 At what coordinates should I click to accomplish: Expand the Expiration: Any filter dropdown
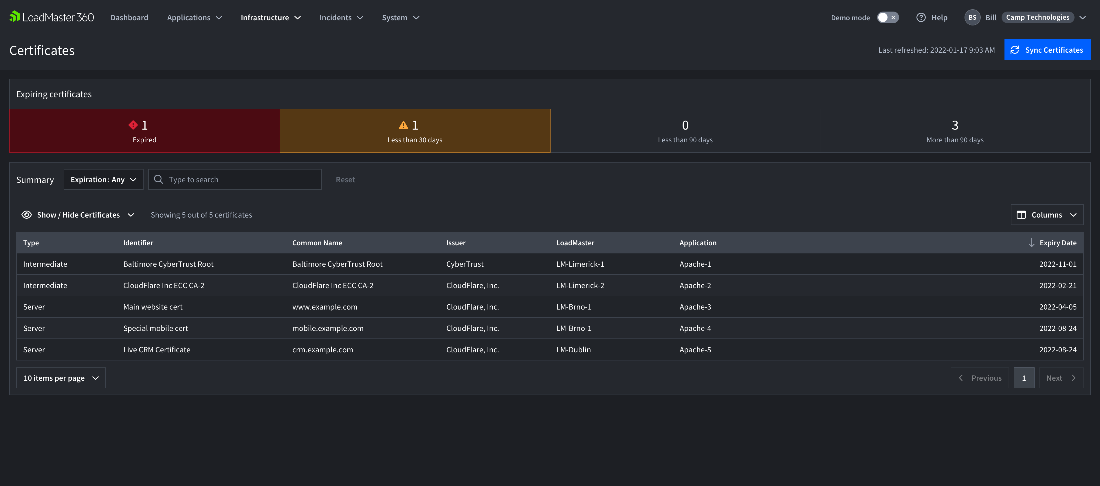click(103, 180)
